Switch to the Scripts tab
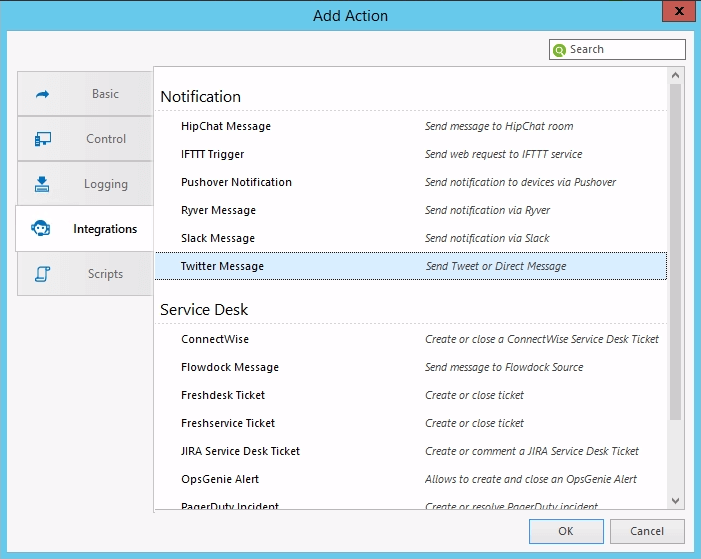 tap(85, 274)
